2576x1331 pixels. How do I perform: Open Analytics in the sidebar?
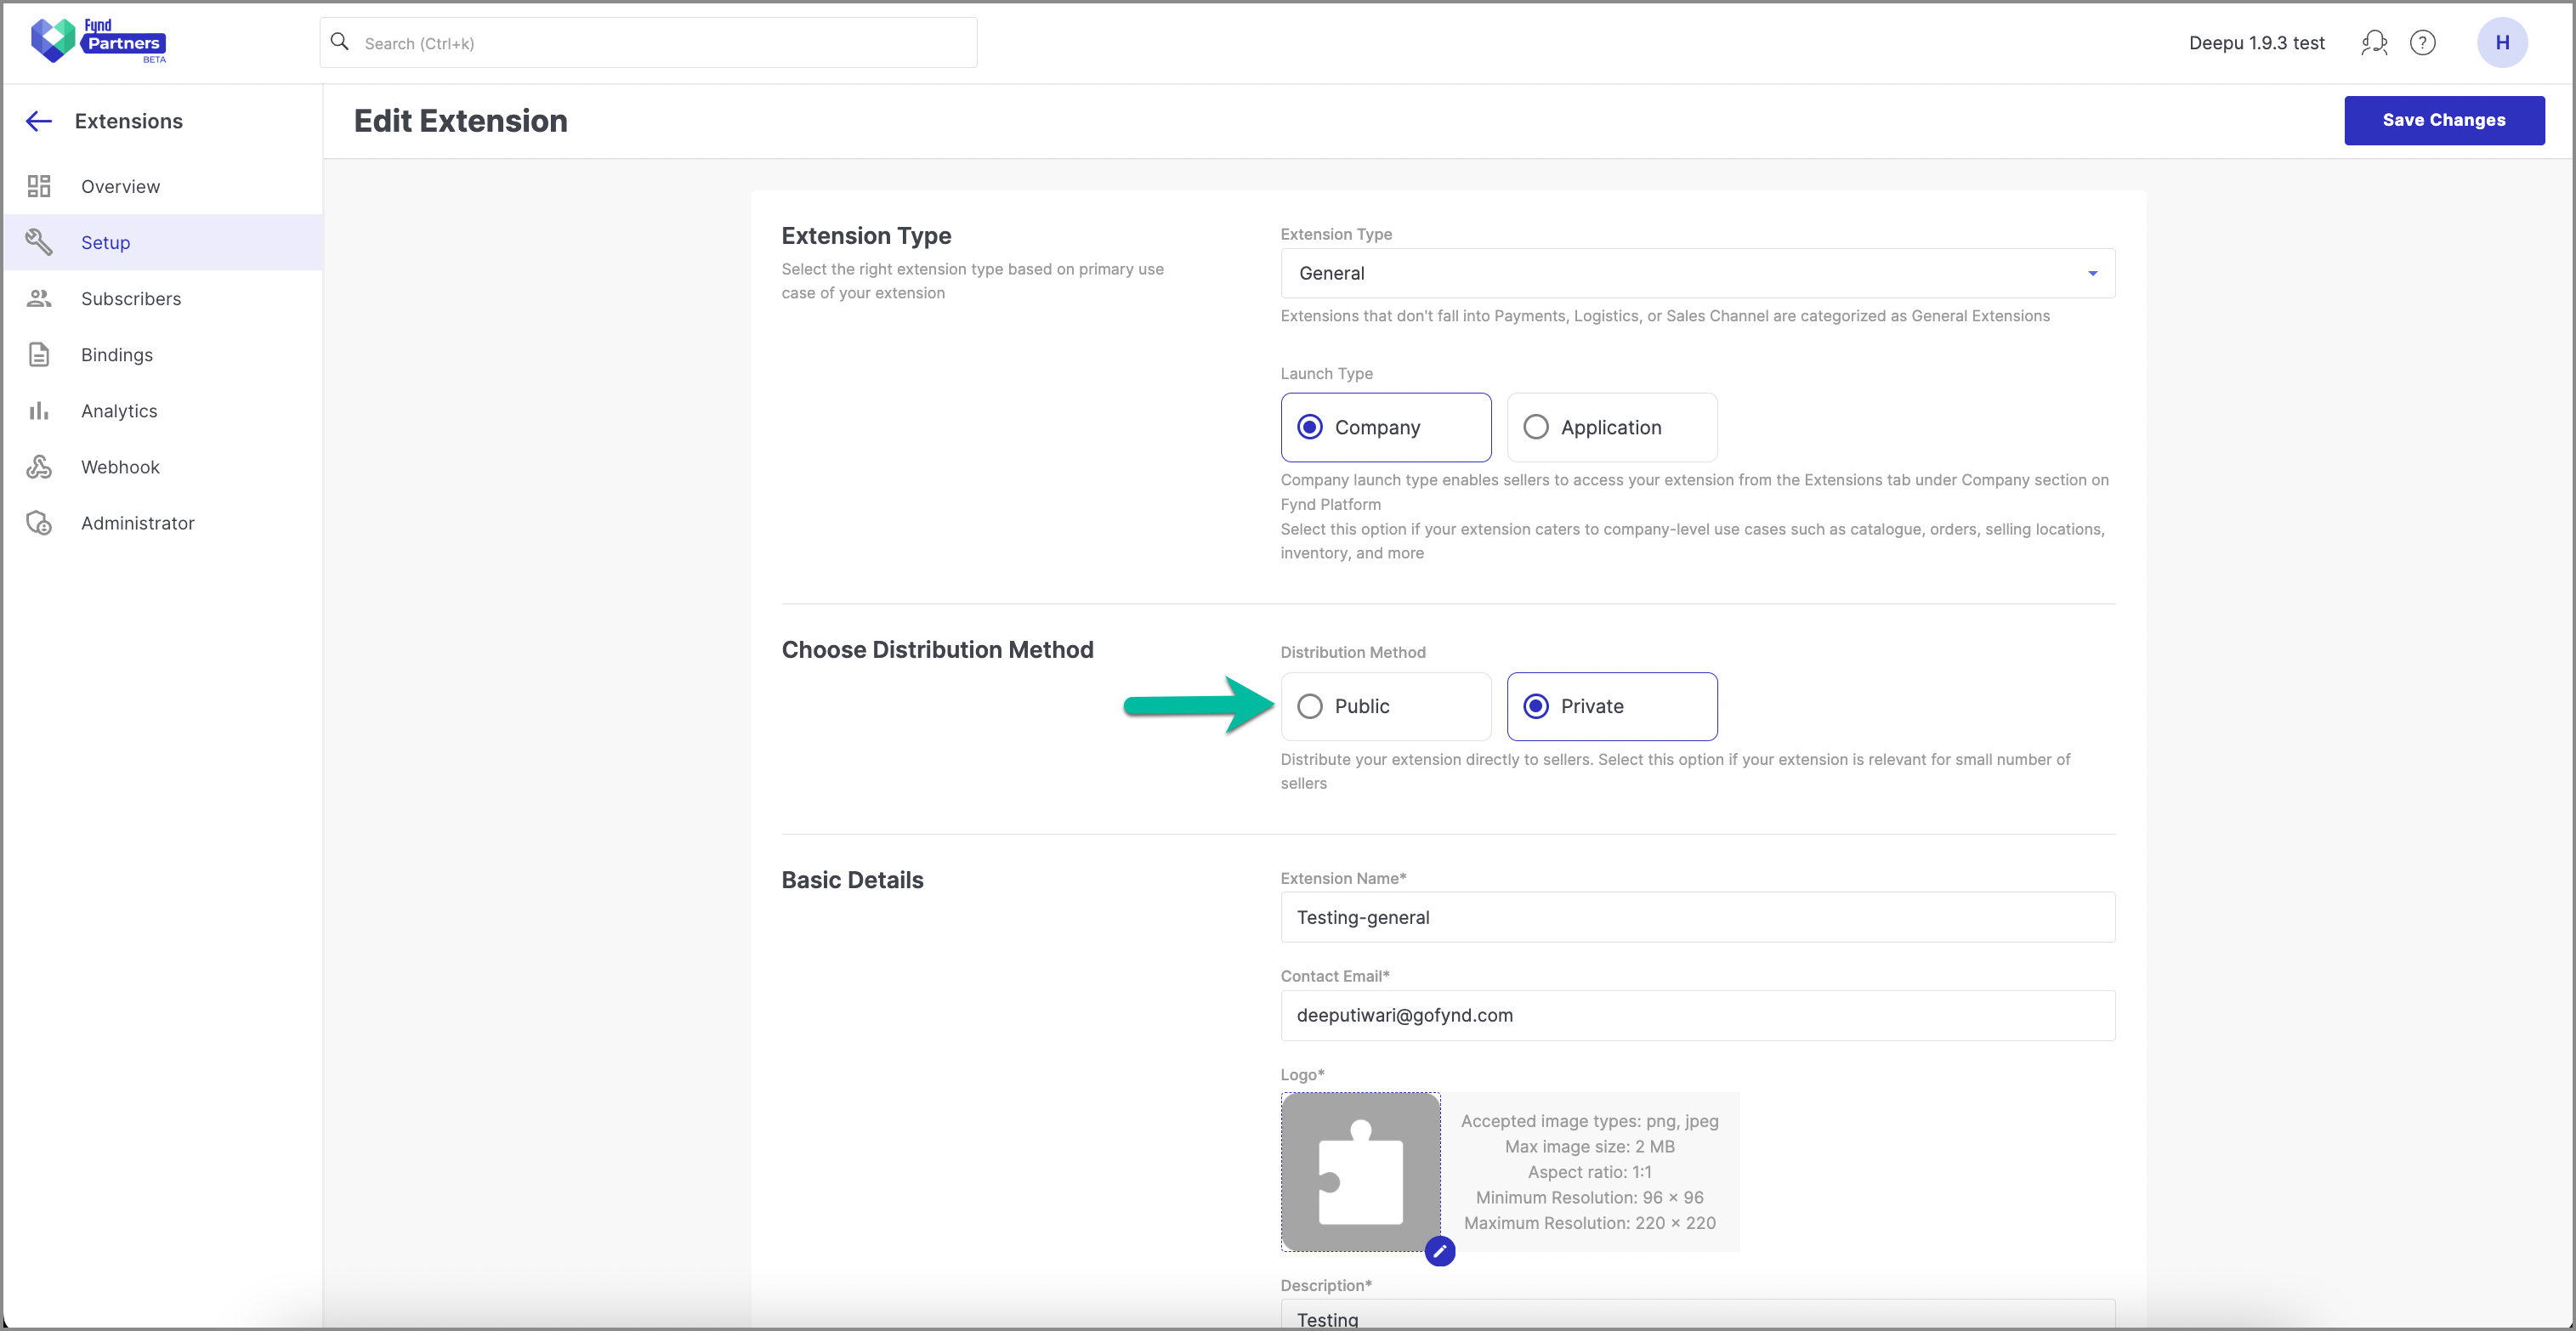point(163,411)
